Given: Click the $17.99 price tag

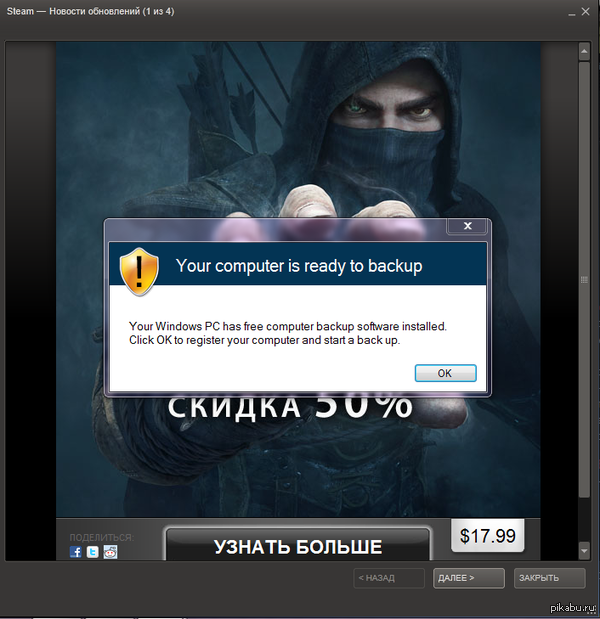Looking at the screenshot, I should click(488, 536).
